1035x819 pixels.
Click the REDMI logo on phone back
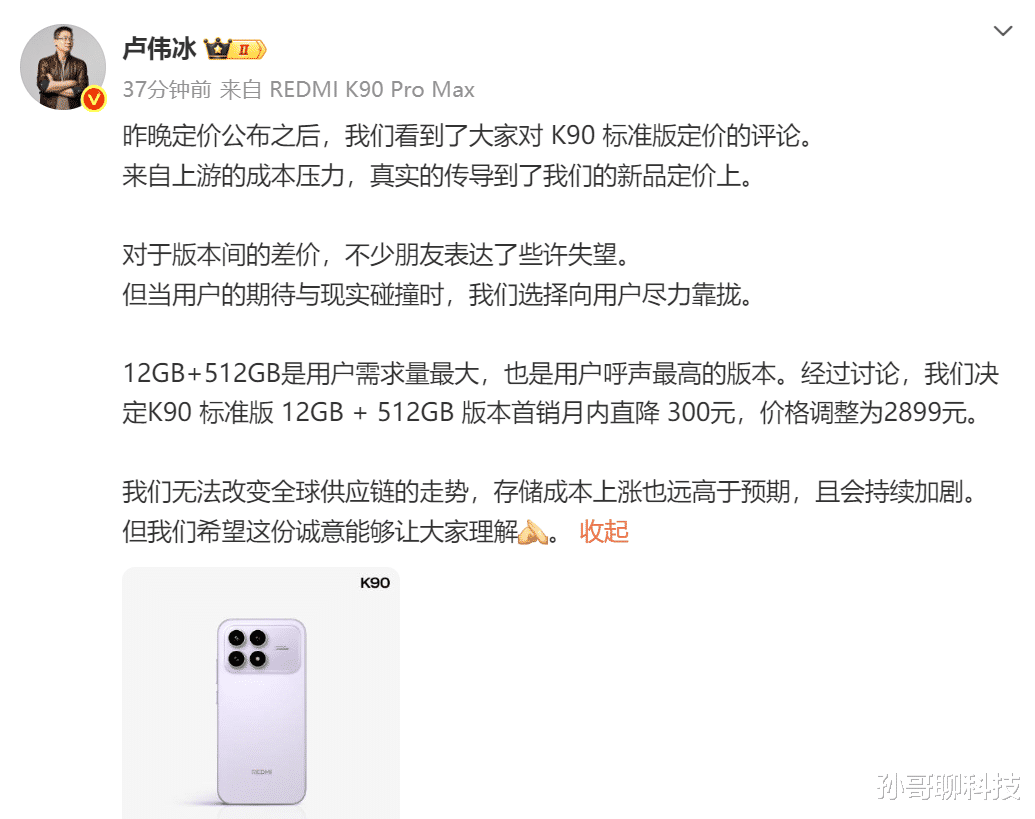261,771
